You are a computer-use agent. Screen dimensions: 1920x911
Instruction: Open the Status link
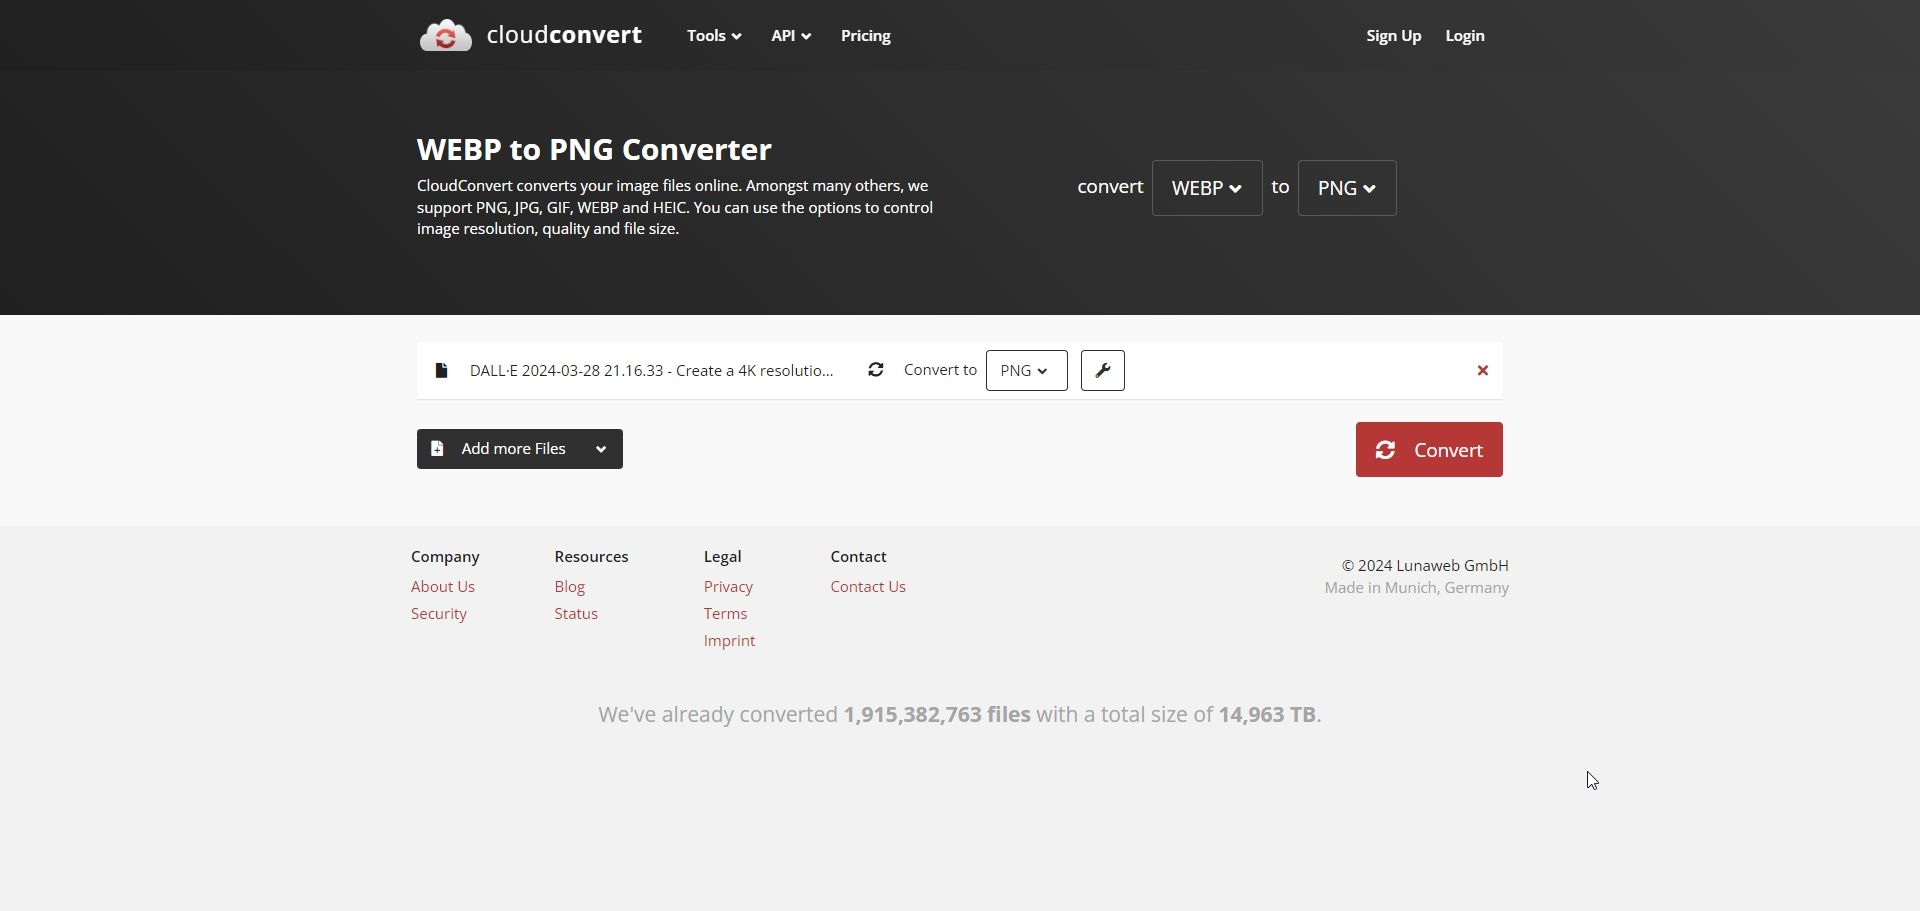click(576, 614)
